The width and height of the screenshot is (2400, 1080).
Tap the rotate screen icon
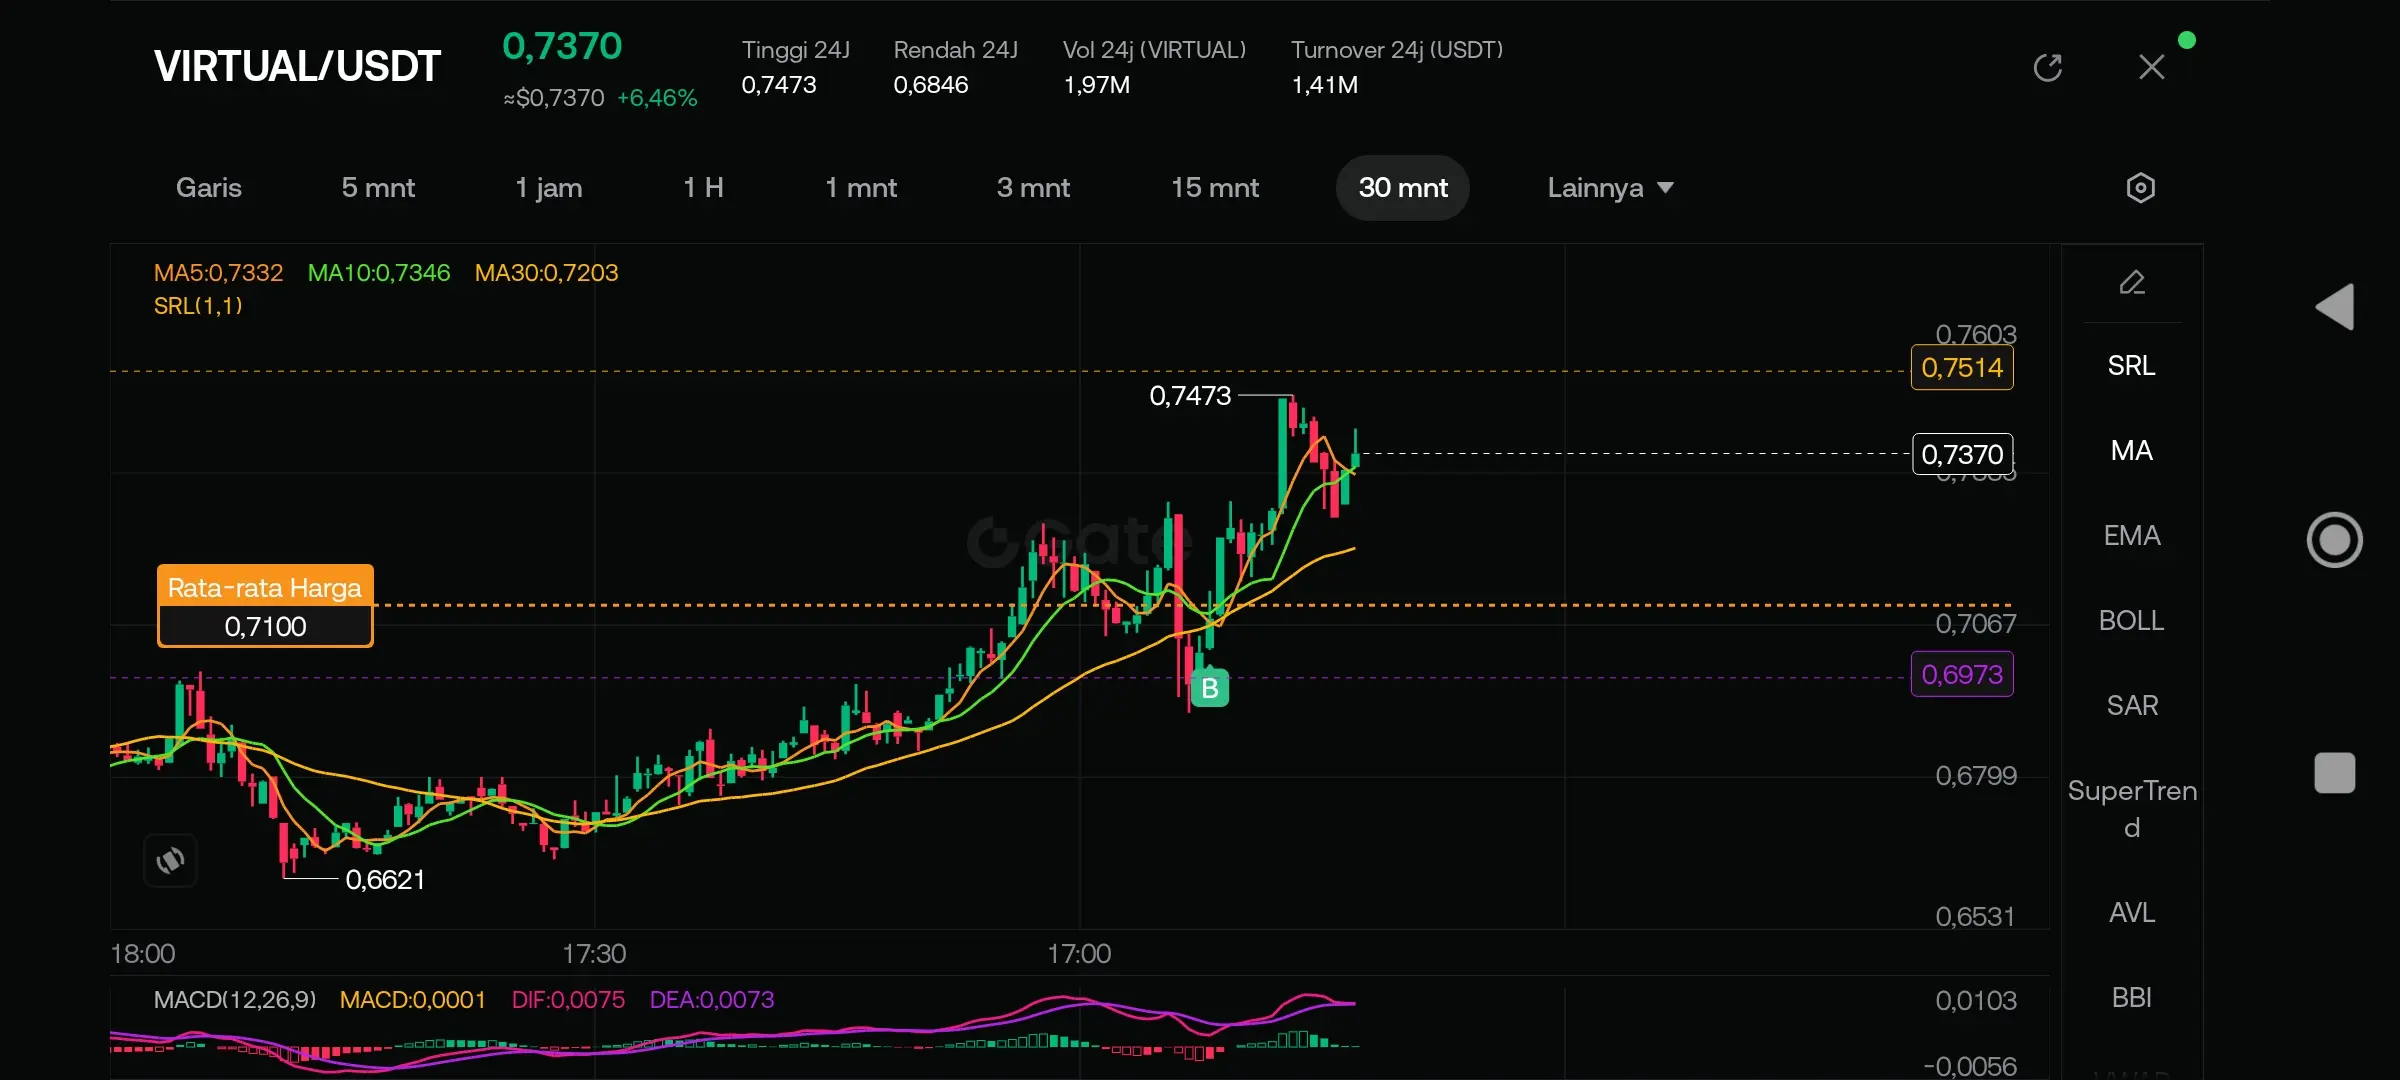(x=170, y=860)
